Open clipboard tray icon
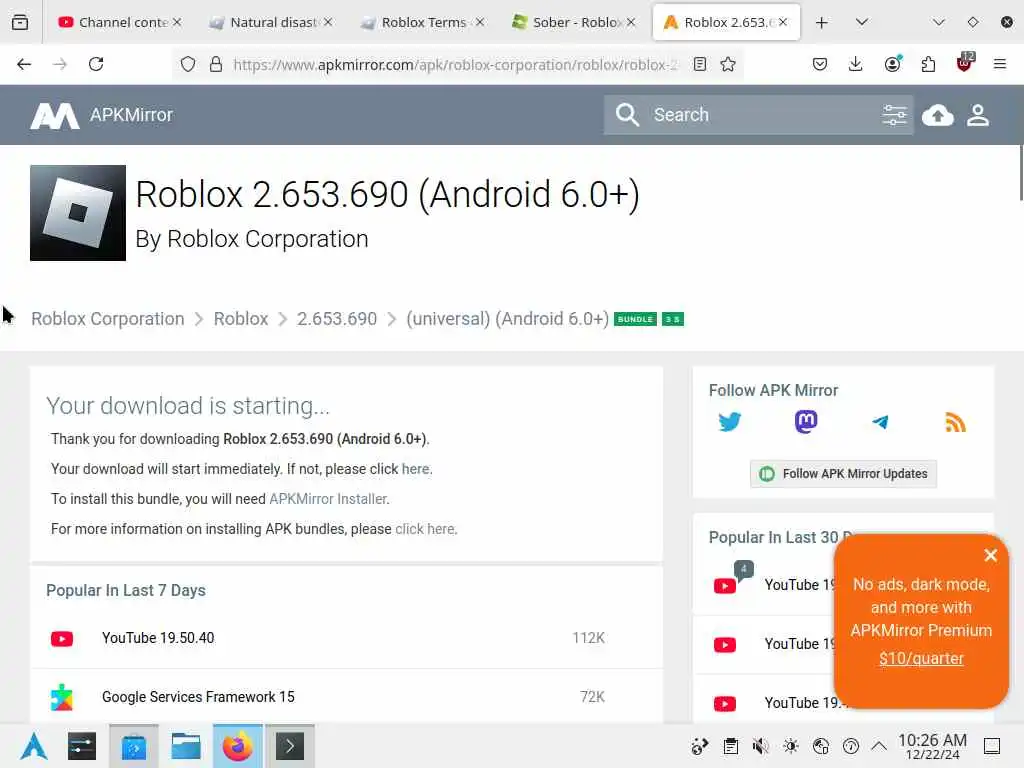 730,746
